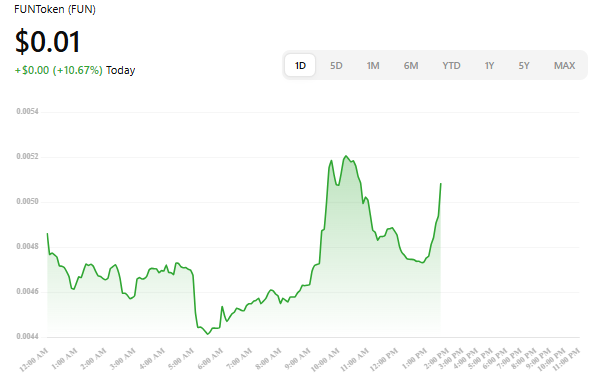This screenshot has width=603, height=374.
Task: Click the chart's highest price peak
Action: [346, 156]
